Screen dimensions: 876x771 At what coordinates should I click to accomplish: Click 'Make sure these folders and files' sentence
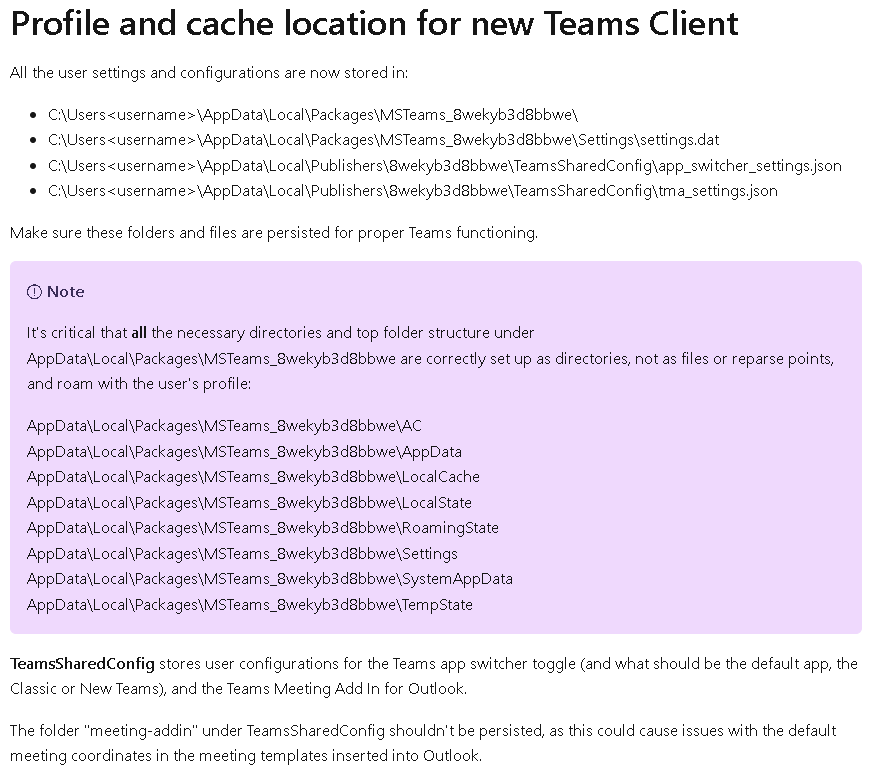coord(274,232)
